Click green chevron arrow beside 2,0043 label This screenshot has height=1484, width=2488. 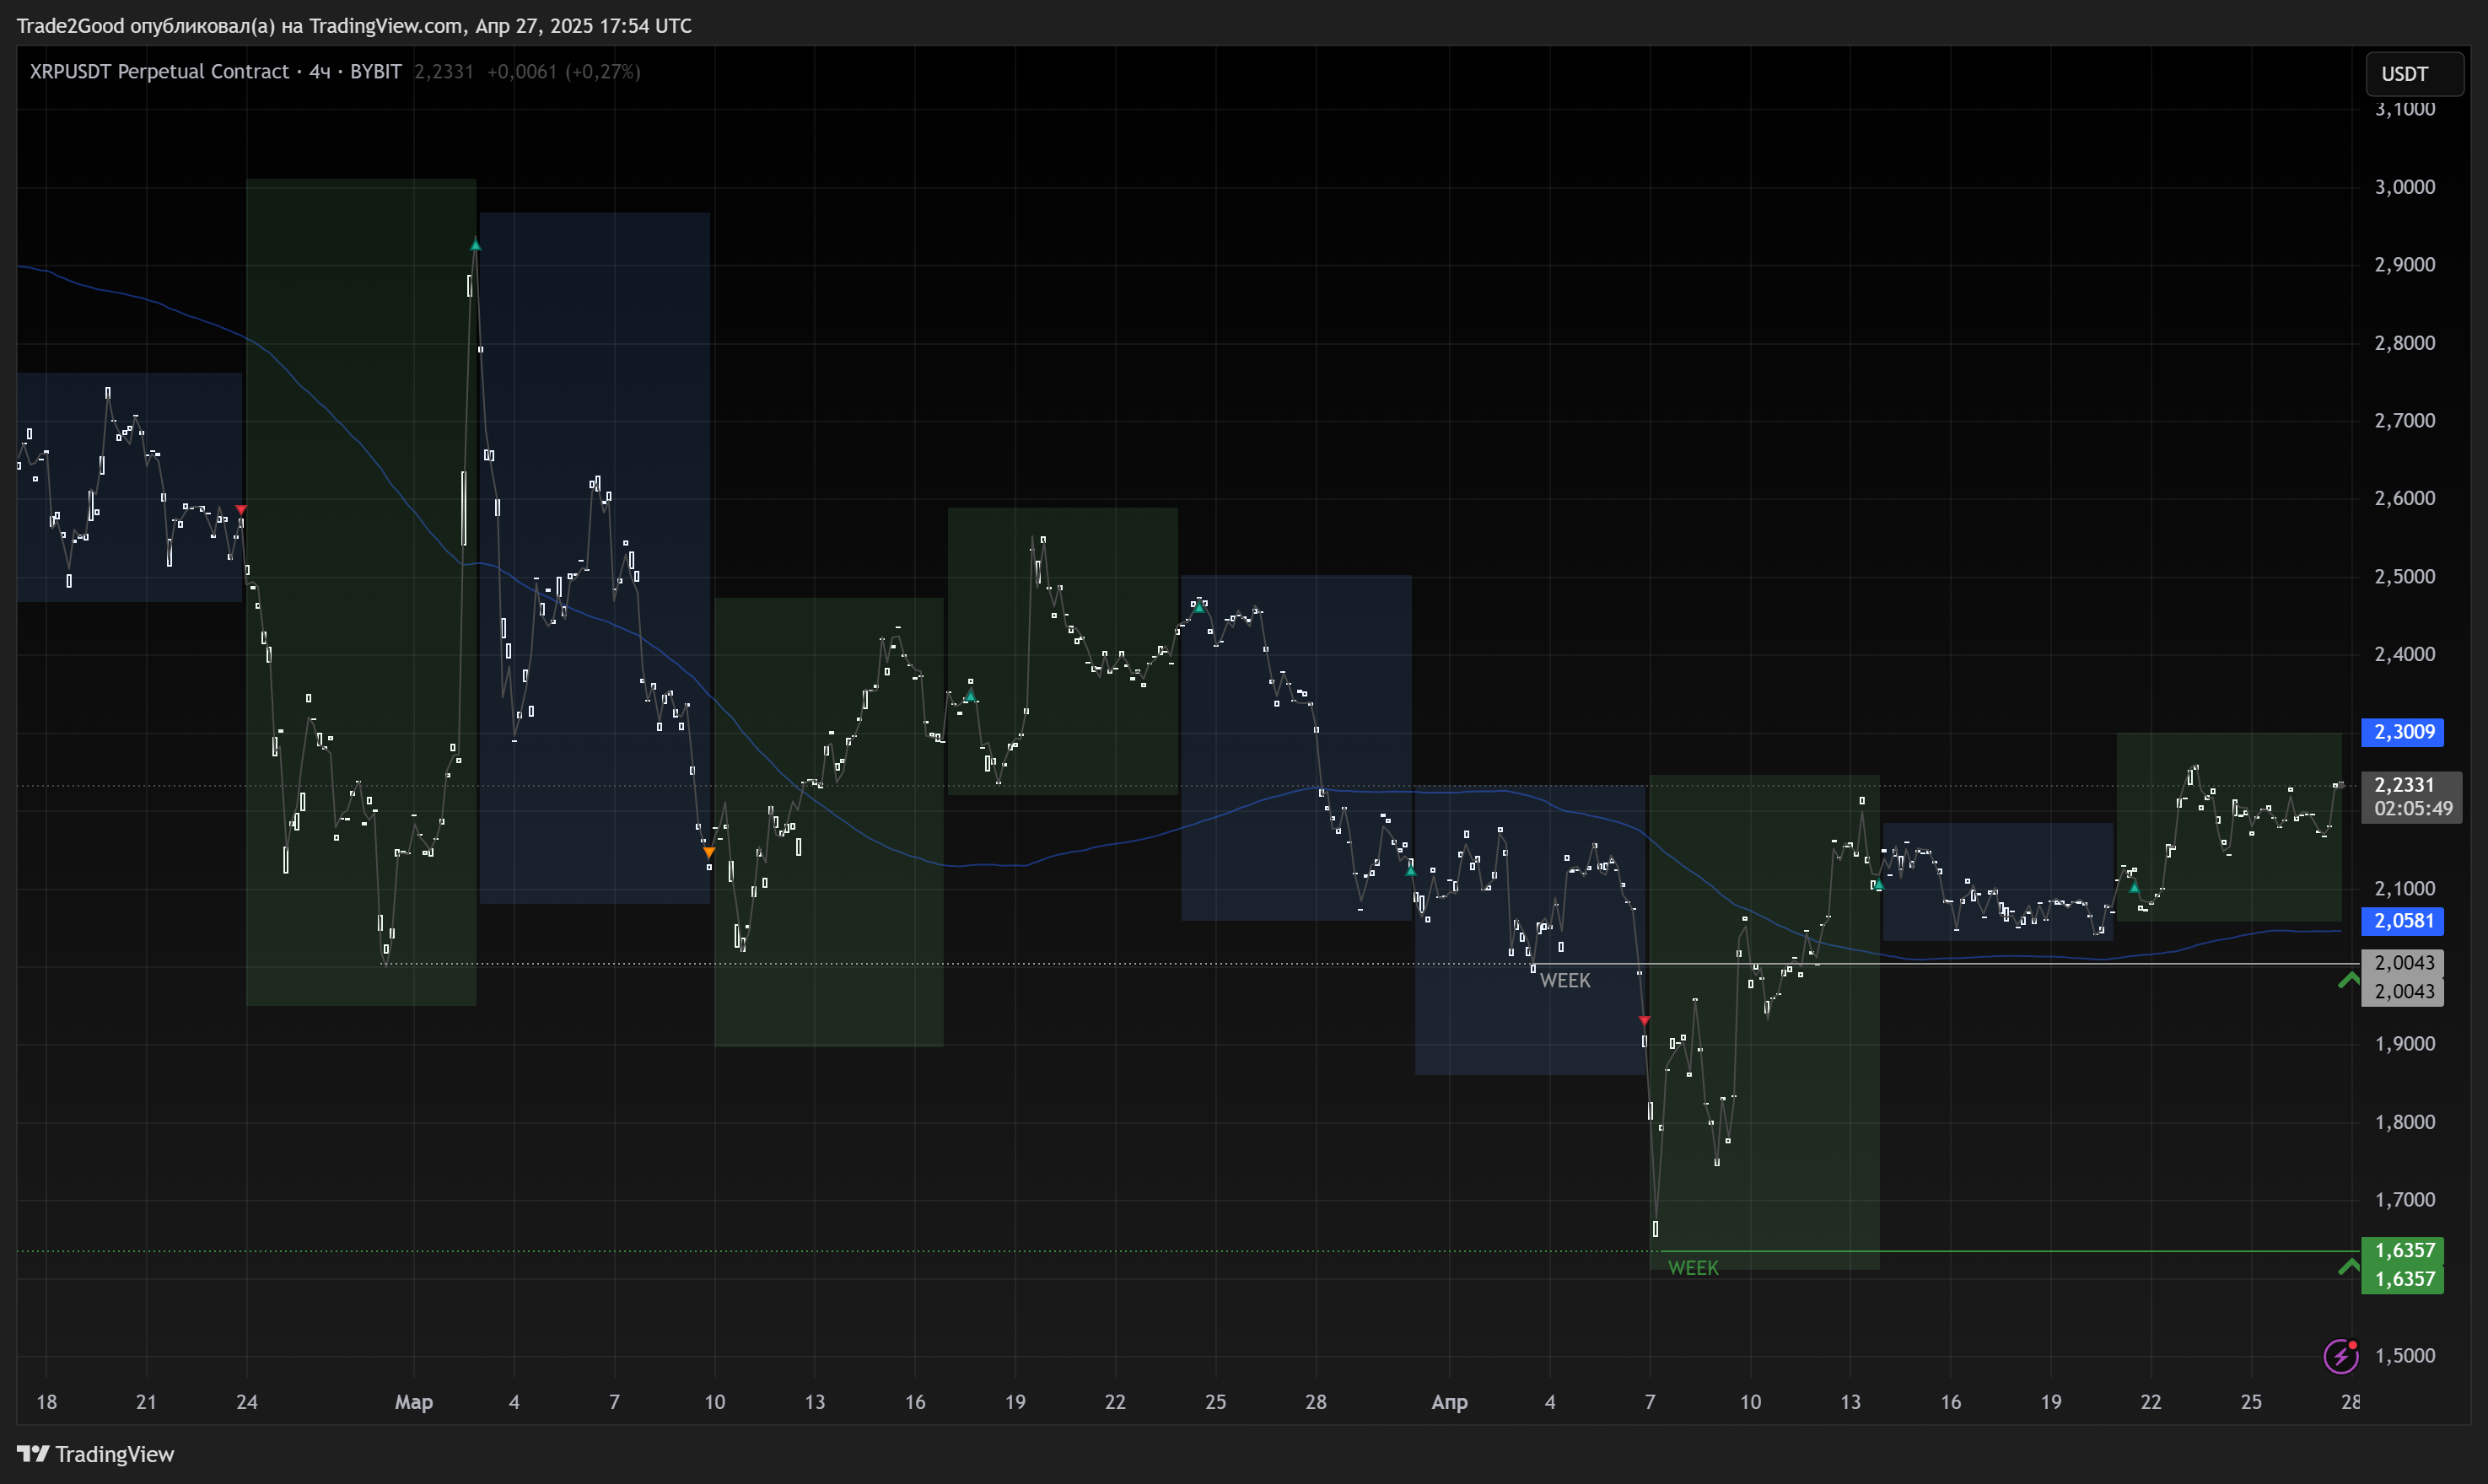2349,980
